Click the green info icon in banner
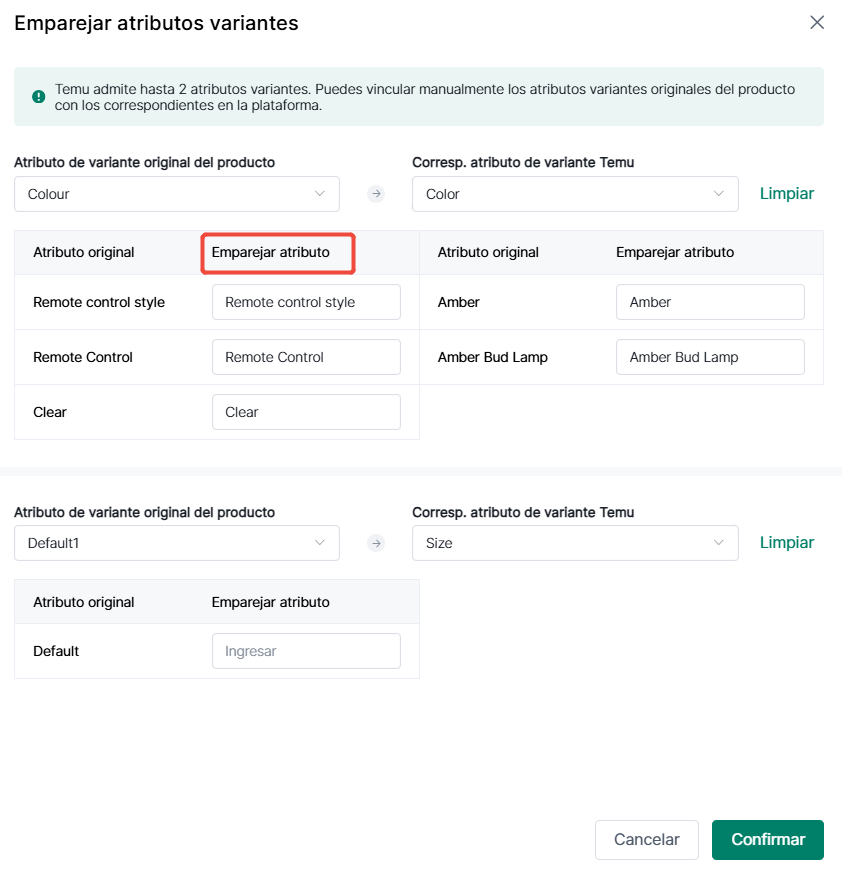The width and height of the screenshot is (842, 875). click(x=39, y=97)
